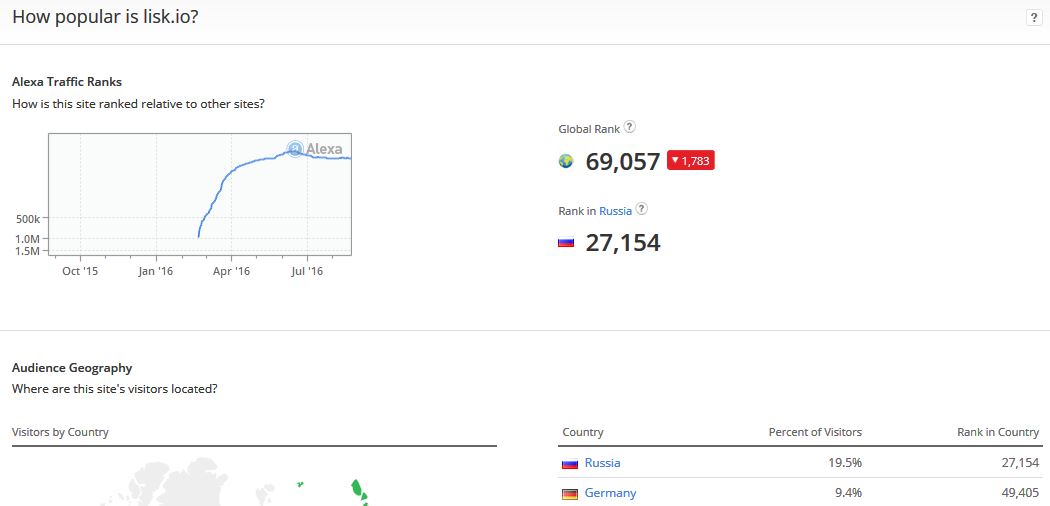The width and height of the screenshot is (1050, 506).
Task: Click the Audience Geography heading
Action: (72, 367)
